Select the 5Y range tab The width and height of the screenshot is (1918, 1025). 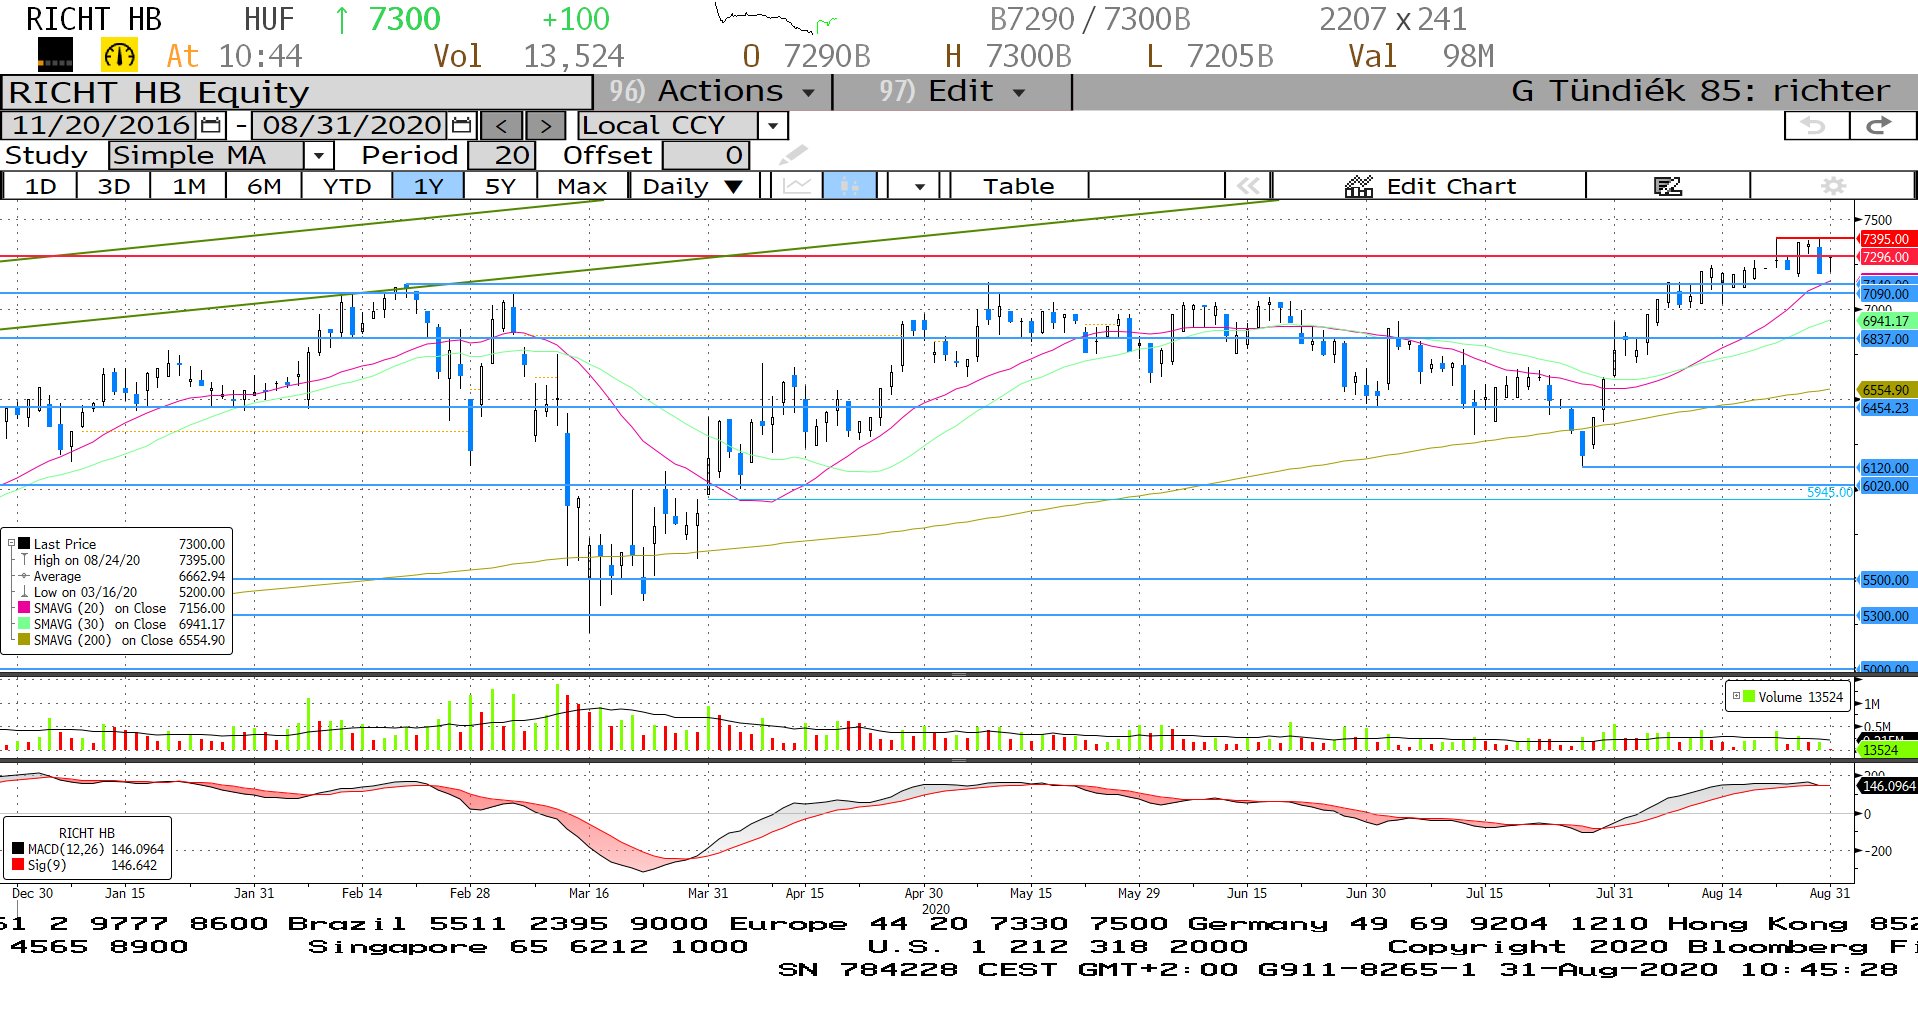500,186
